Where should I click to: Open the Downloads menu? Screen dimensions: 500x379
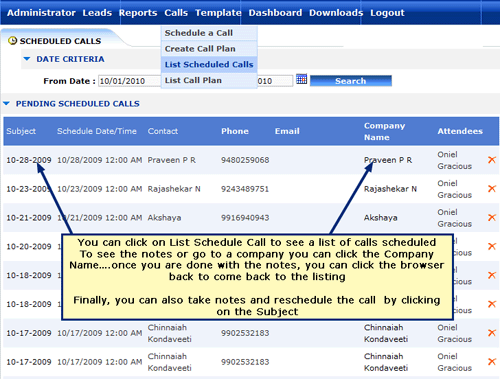(x=336, y=13)
